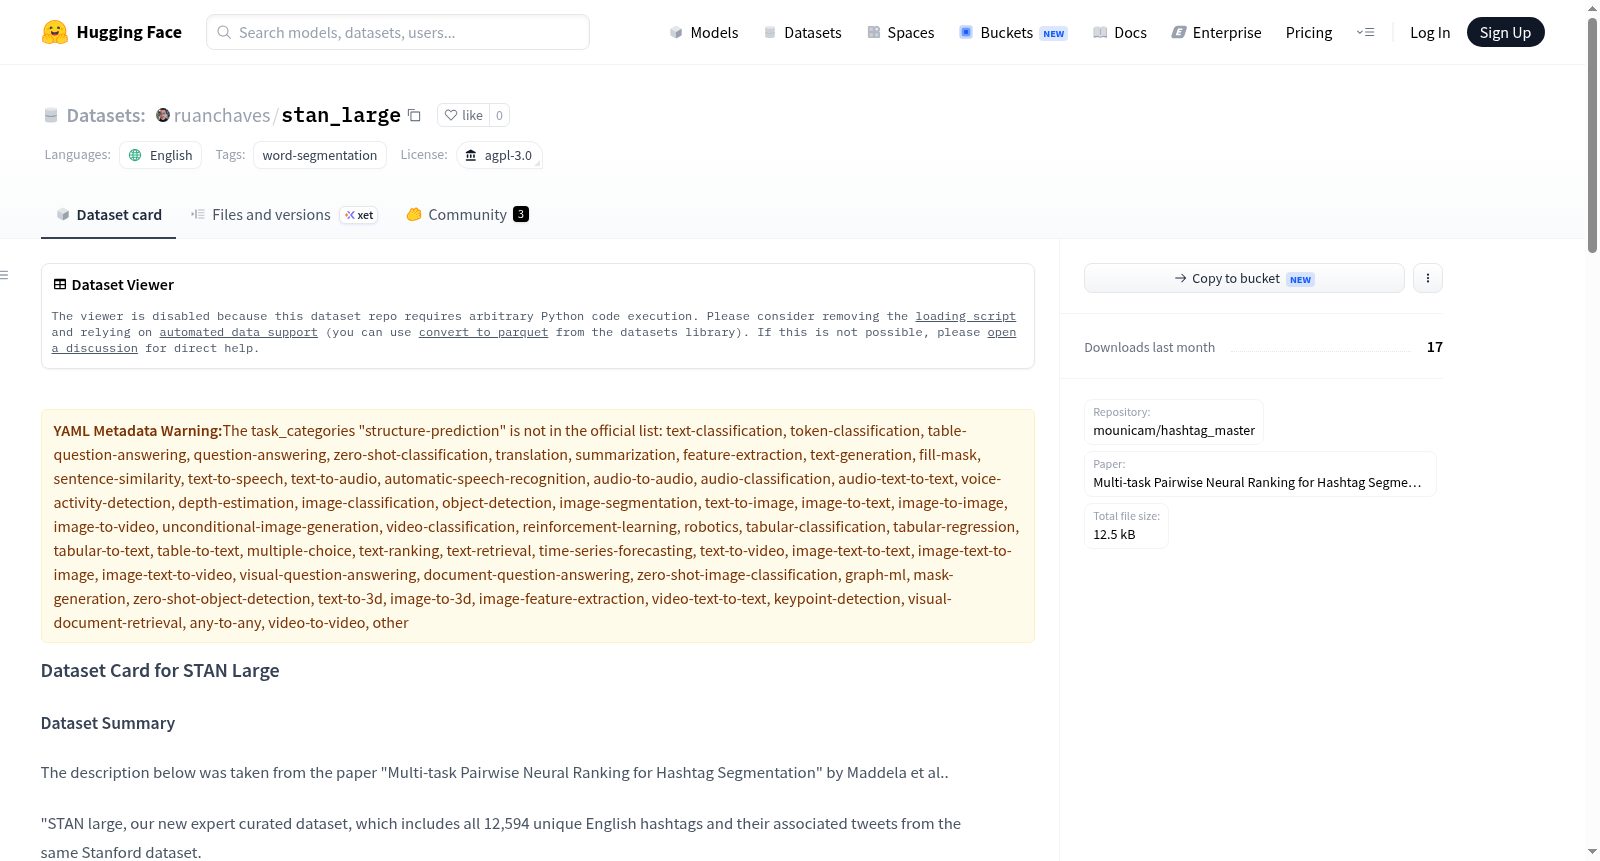
Task: Click the Dataset Viewer table icon
Action: [x=60, y=284]
